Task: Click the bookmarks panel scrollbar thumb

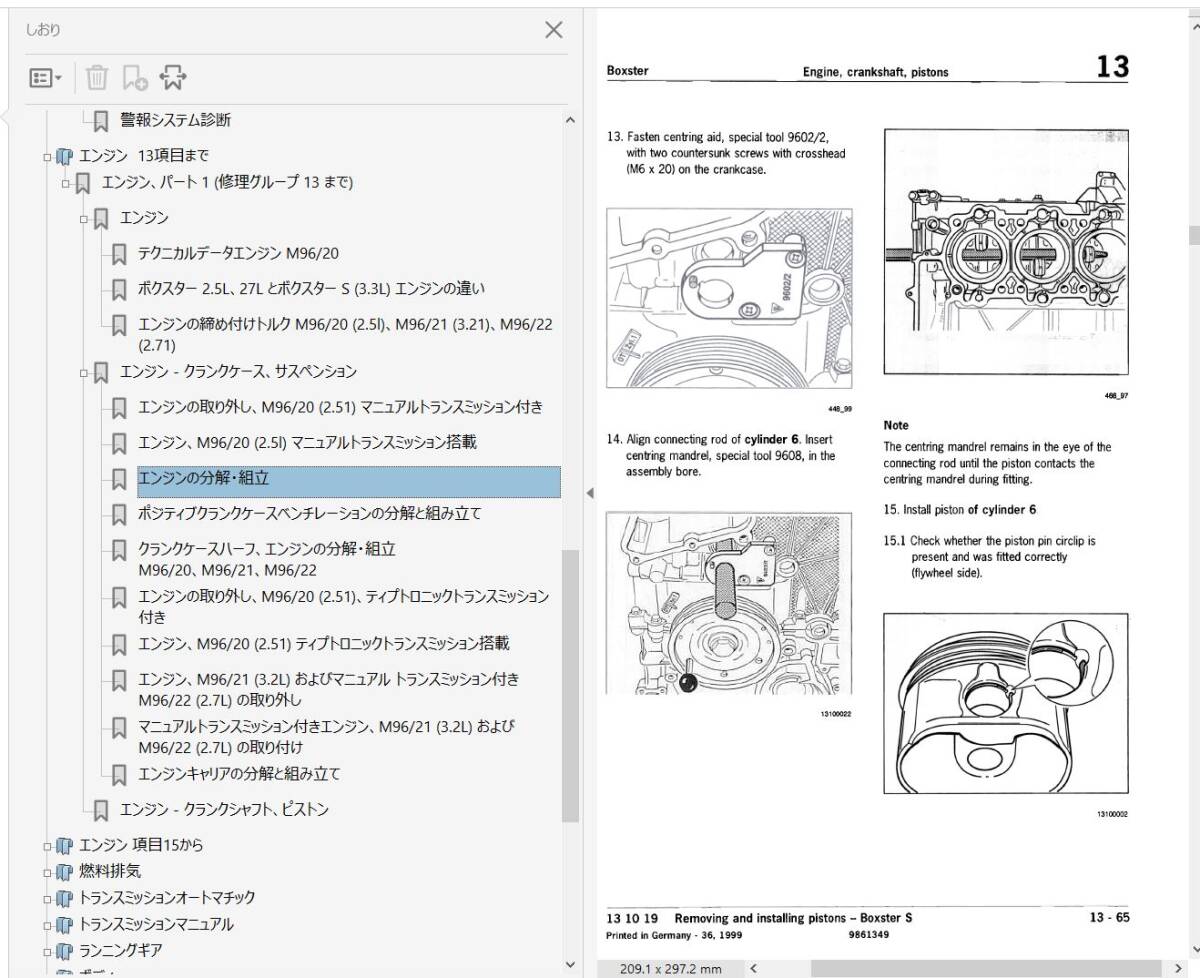Action: (x=570, y=686)
